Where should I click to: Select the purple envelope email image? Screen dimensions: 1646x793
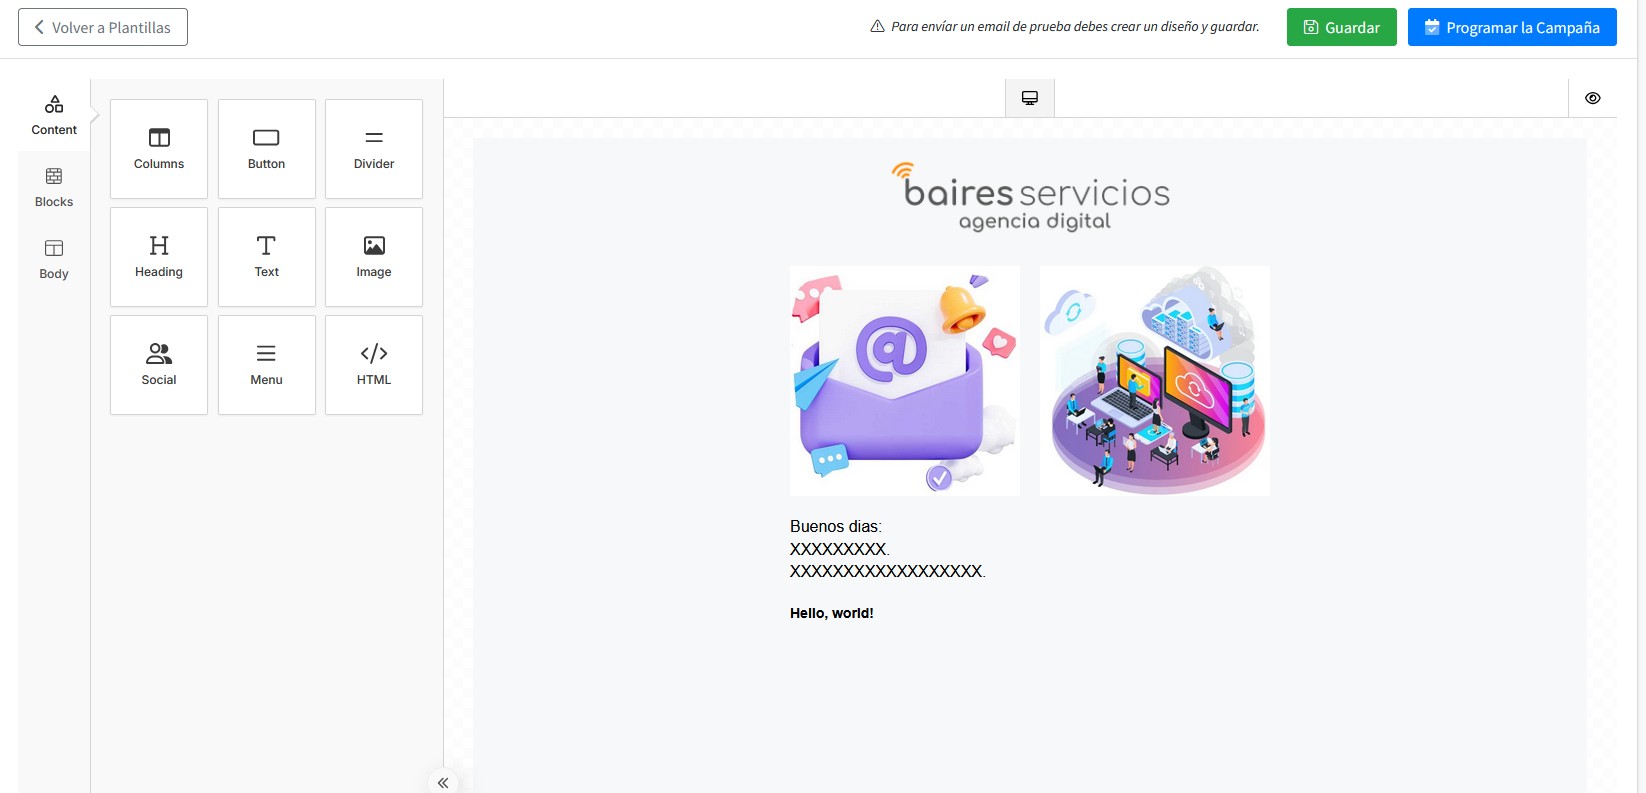click(x=904, y=381)
